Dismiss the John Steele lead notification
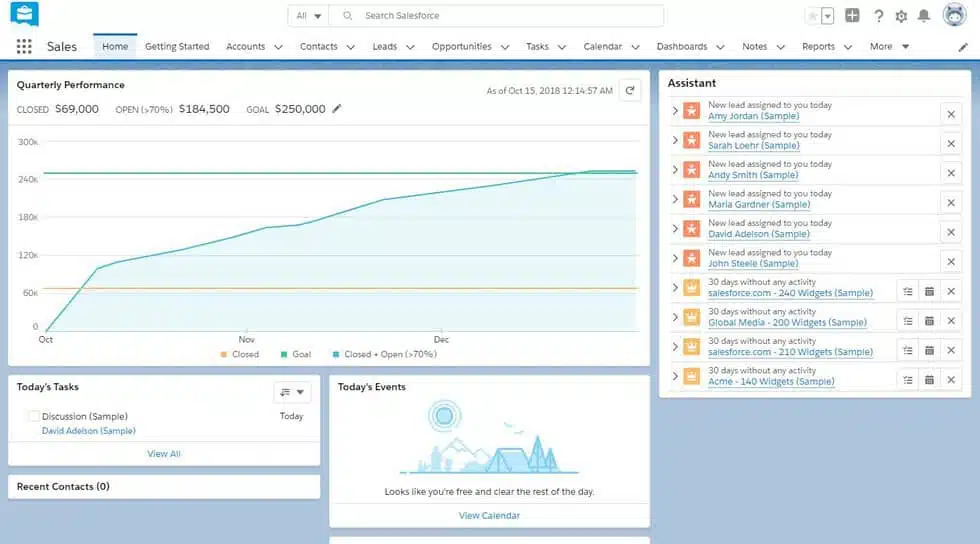The height and width of the screenshot is (544, 980). [x=951, y=261]
